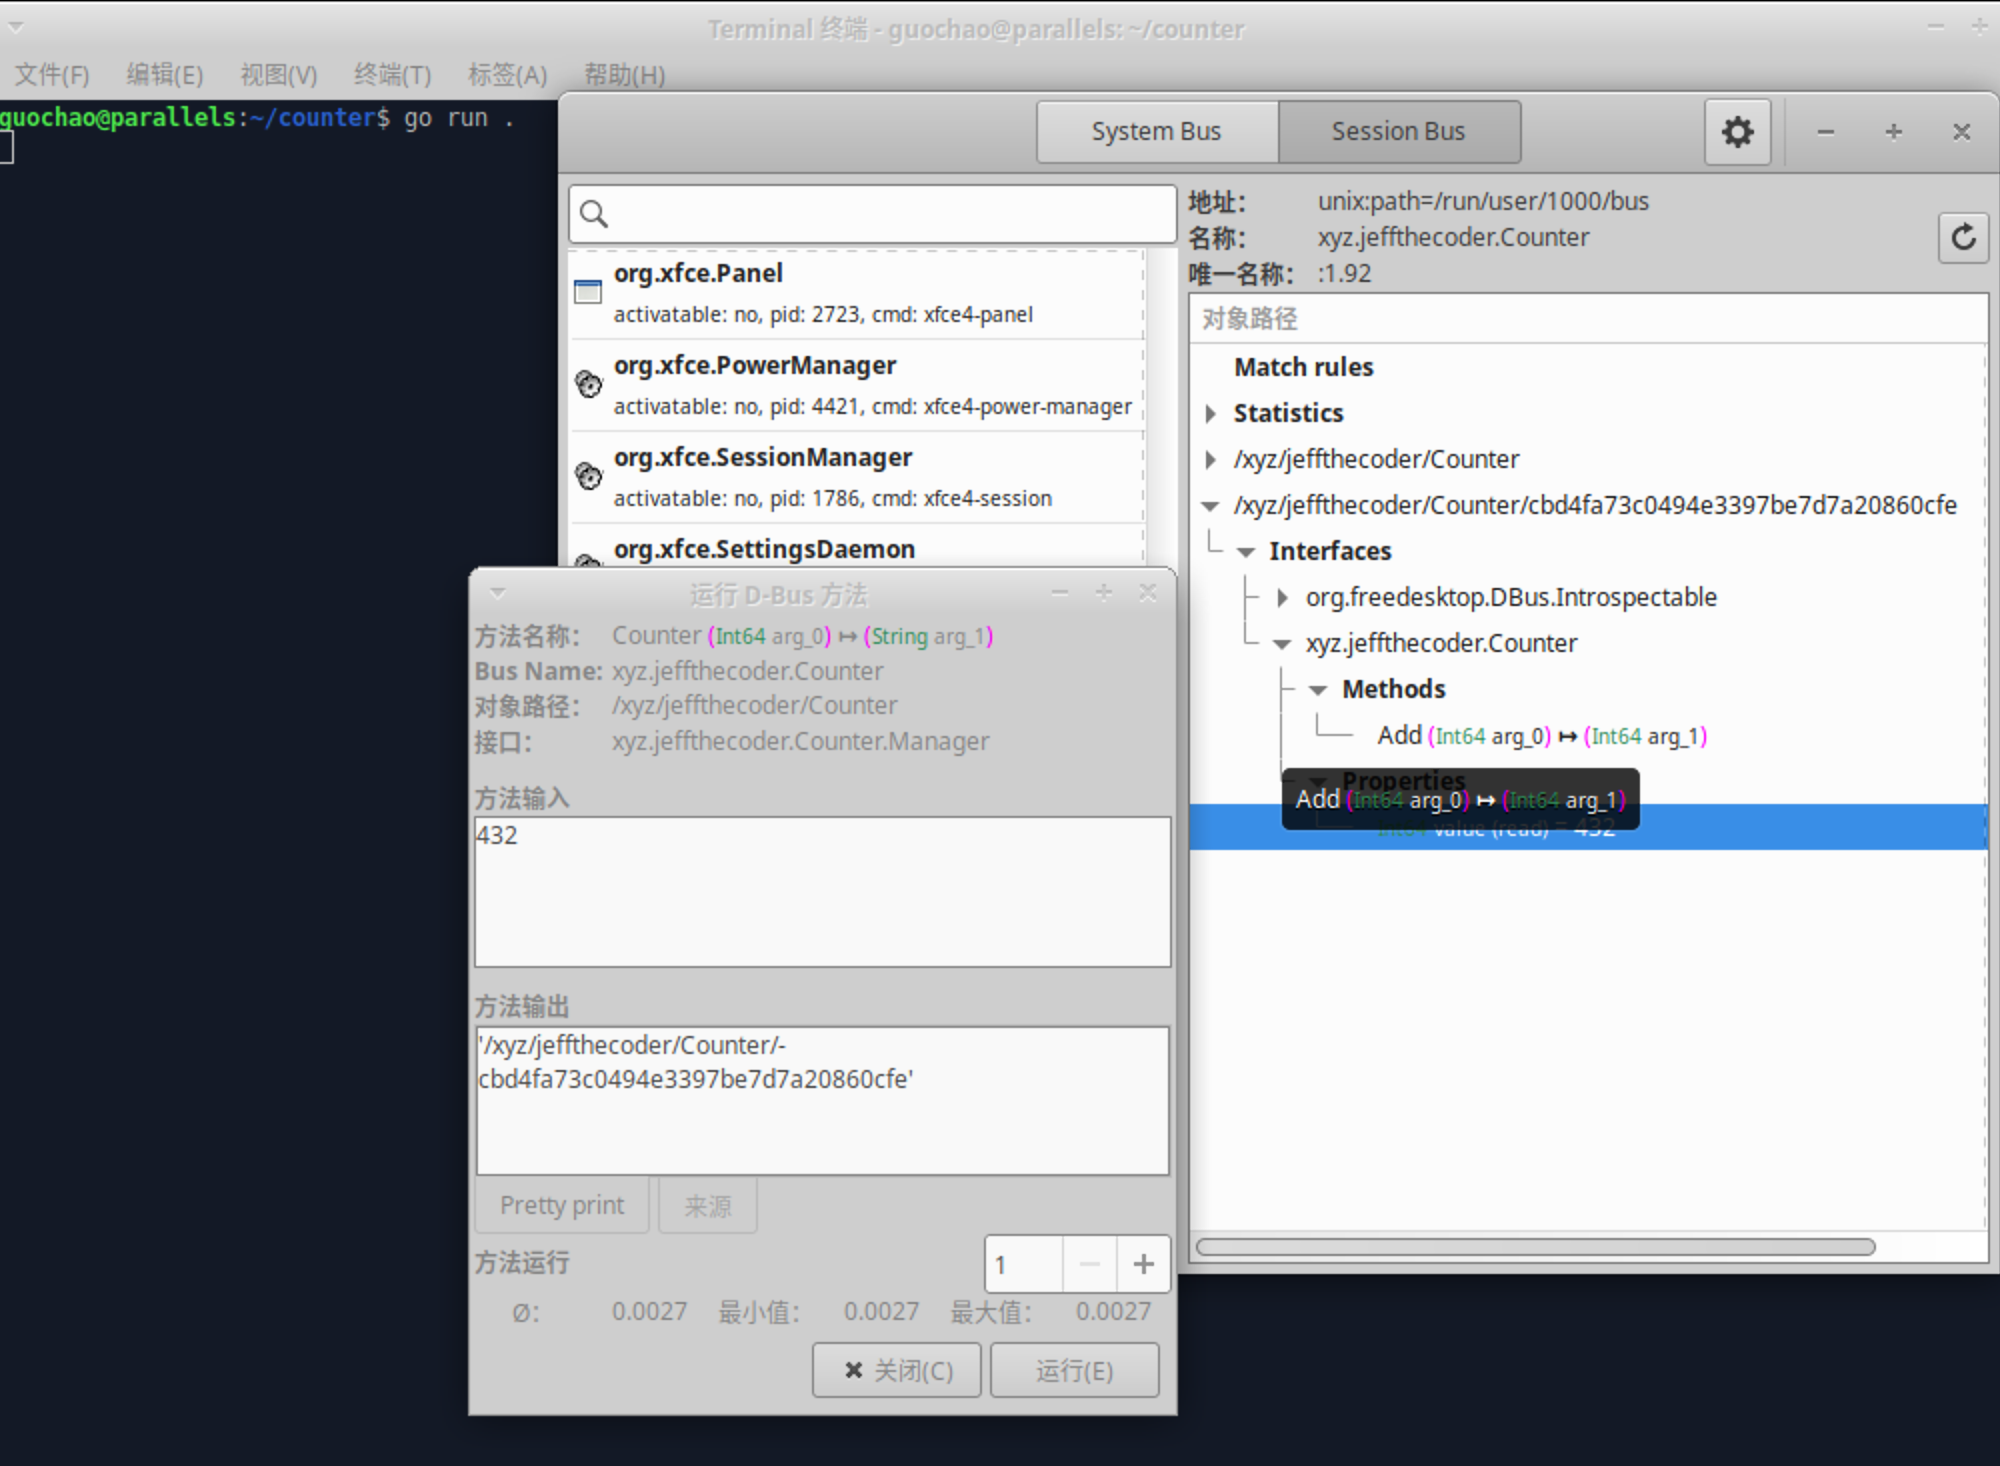This screenshot has height=1466, width=2000.
Task: Select the org.xfce.Panel bus entry
Action: pos(857,293)
